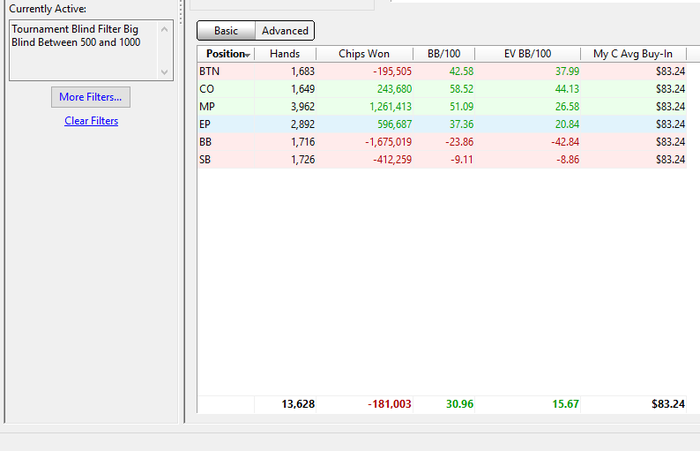Click the 51.09 BB/100 value

point(462,107)
